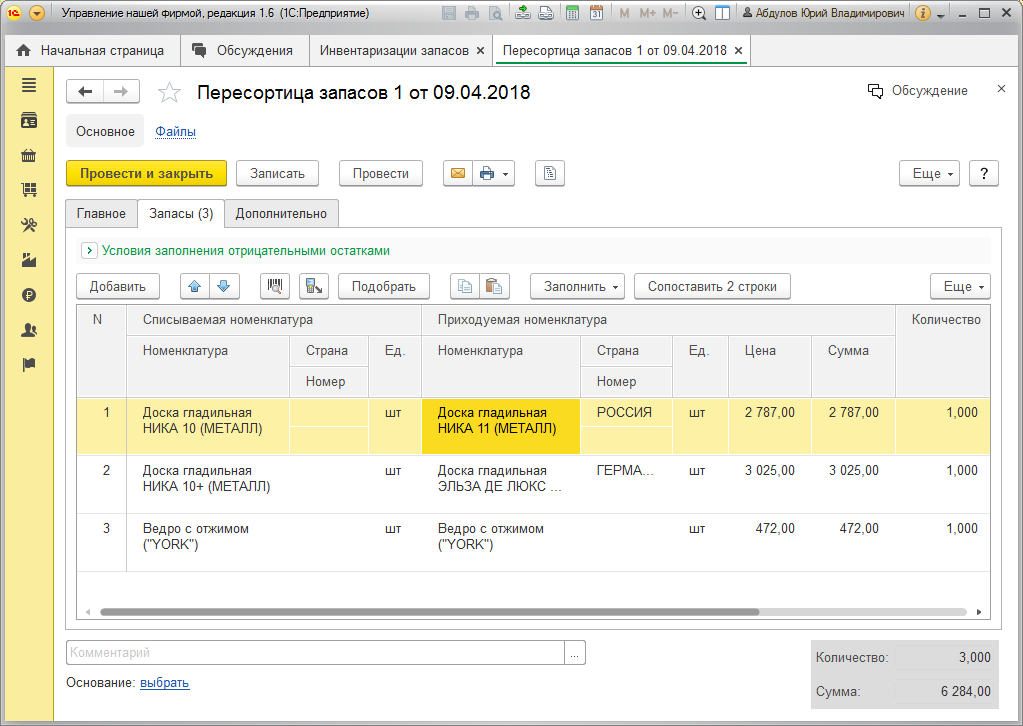
Task: Click the move row down arrow
Action: click(223, 286)
